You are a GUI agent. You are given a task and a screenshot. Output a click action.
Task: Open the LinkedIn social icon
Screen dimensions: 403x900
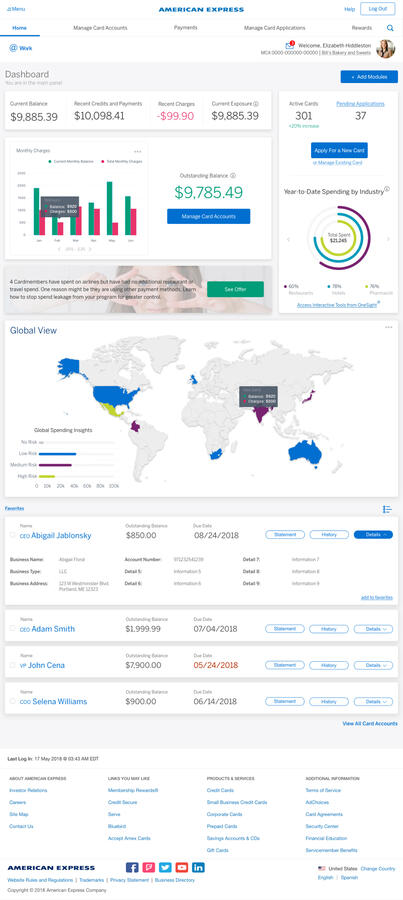pyautogui.click(x=198, y=867)
